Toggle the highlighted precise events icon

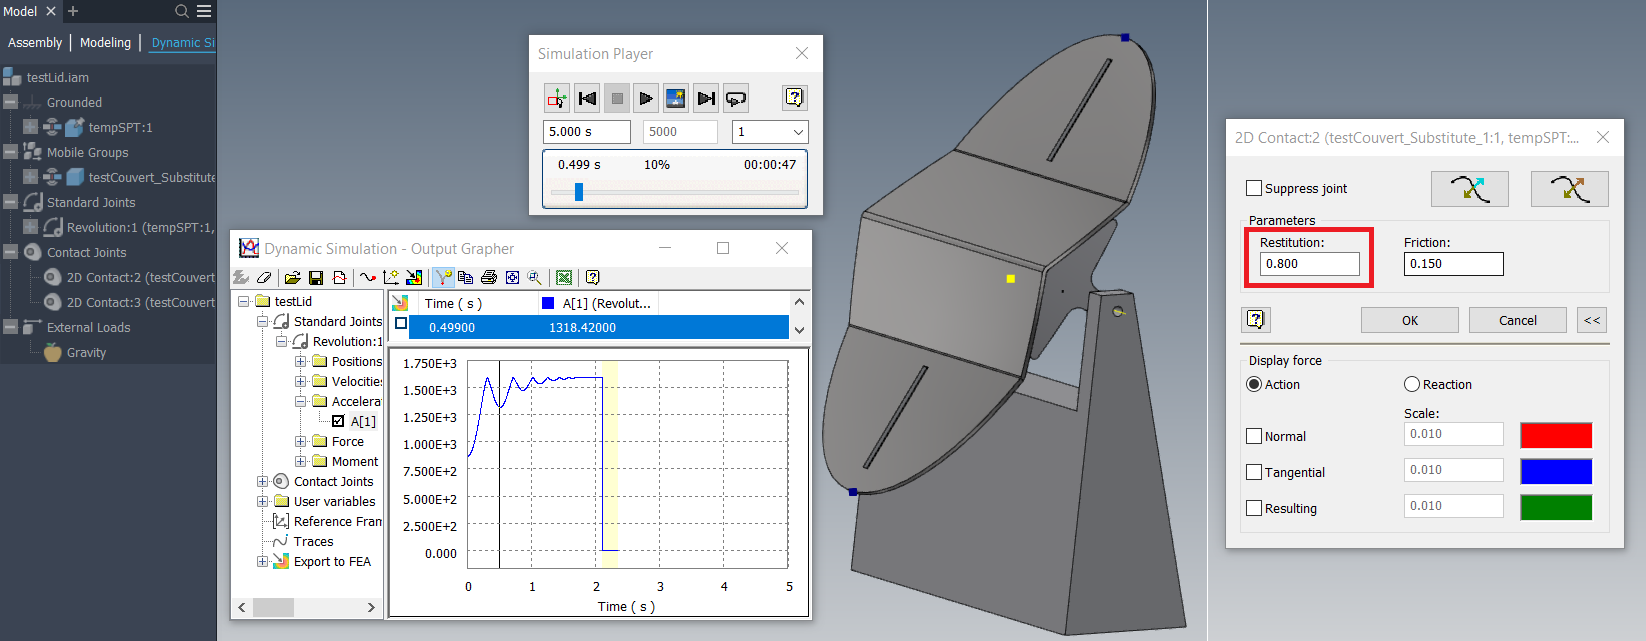click(443, 277)
